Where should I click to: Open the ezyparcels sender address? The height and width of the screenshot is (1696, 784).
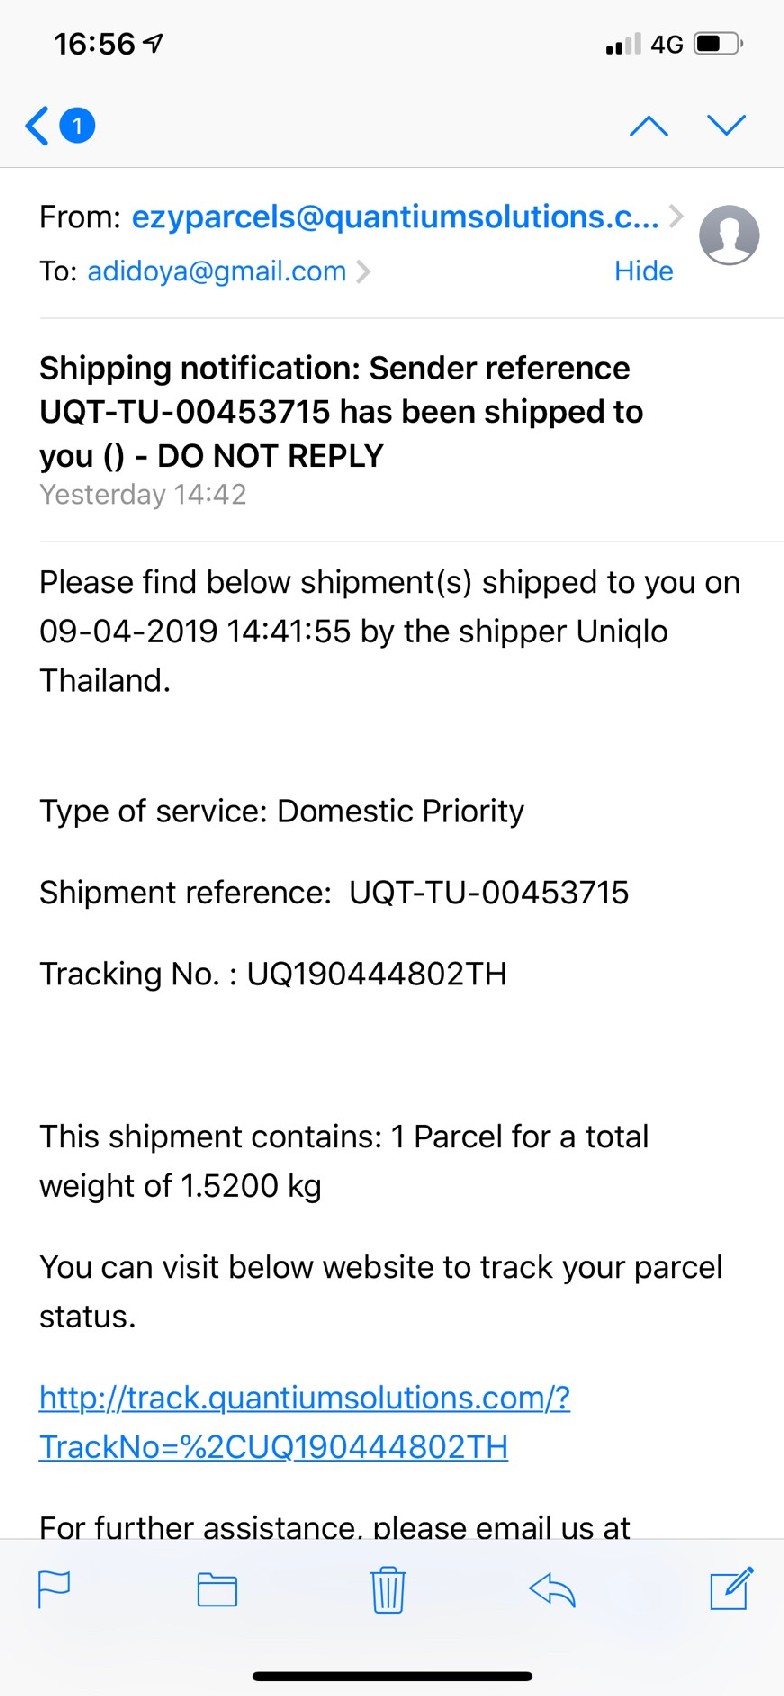tap(395, 217)
